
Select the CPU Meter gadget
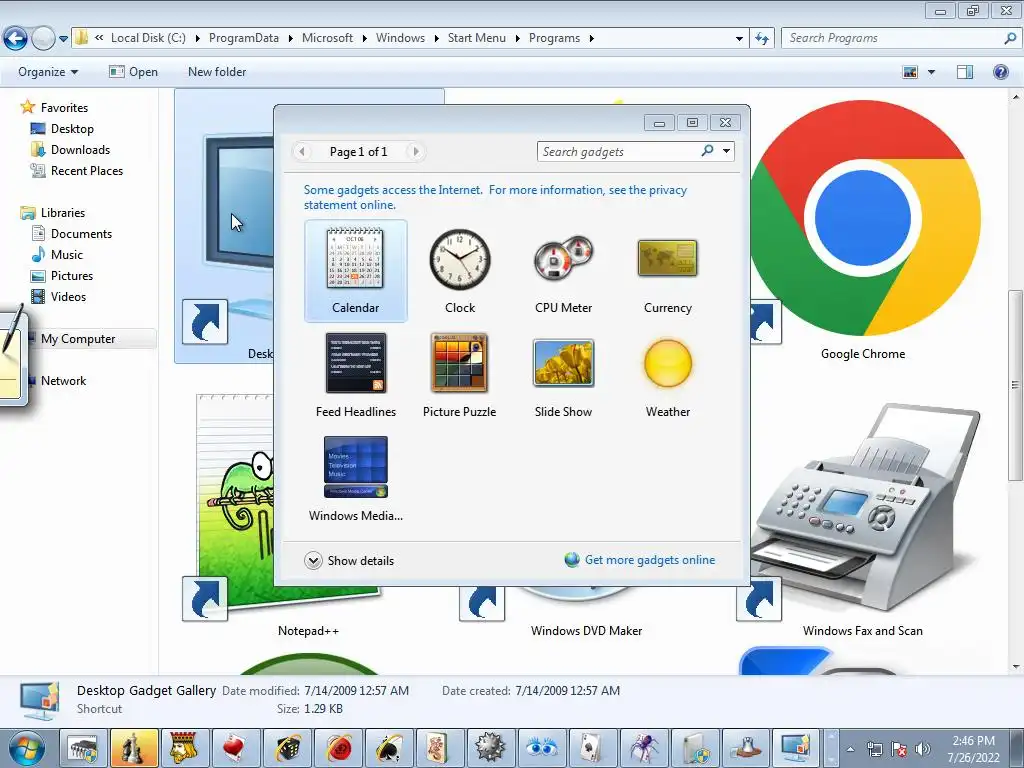click(x=563, y=271)
